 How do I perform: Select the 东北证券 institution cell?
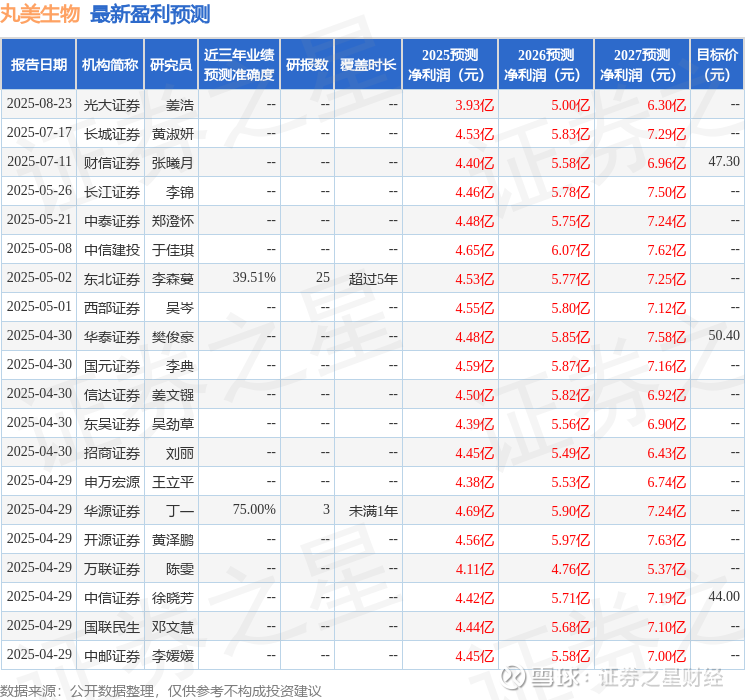(112, 279)
